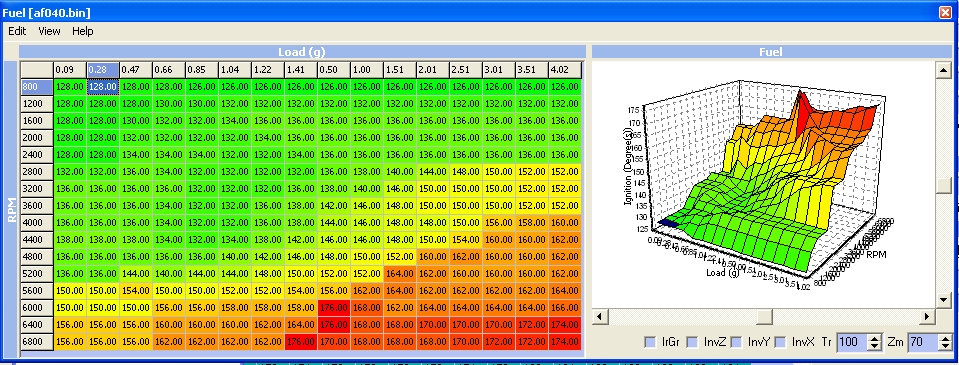Click the Load (g) table heading

tap(302, 52)
